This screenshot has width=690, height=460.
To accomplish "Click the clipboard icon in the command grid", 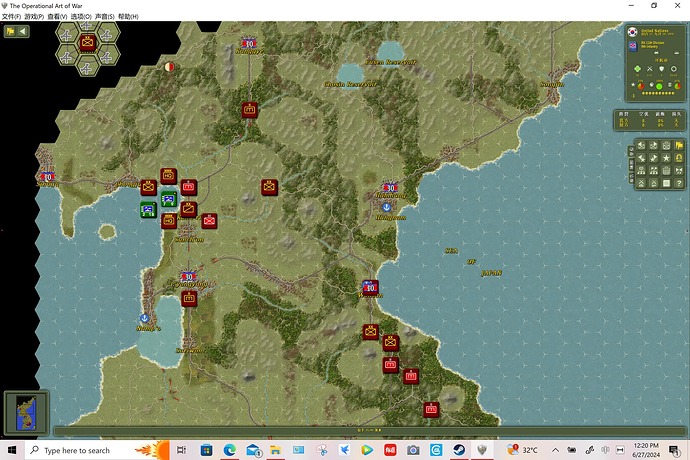I will pos(666,171).
